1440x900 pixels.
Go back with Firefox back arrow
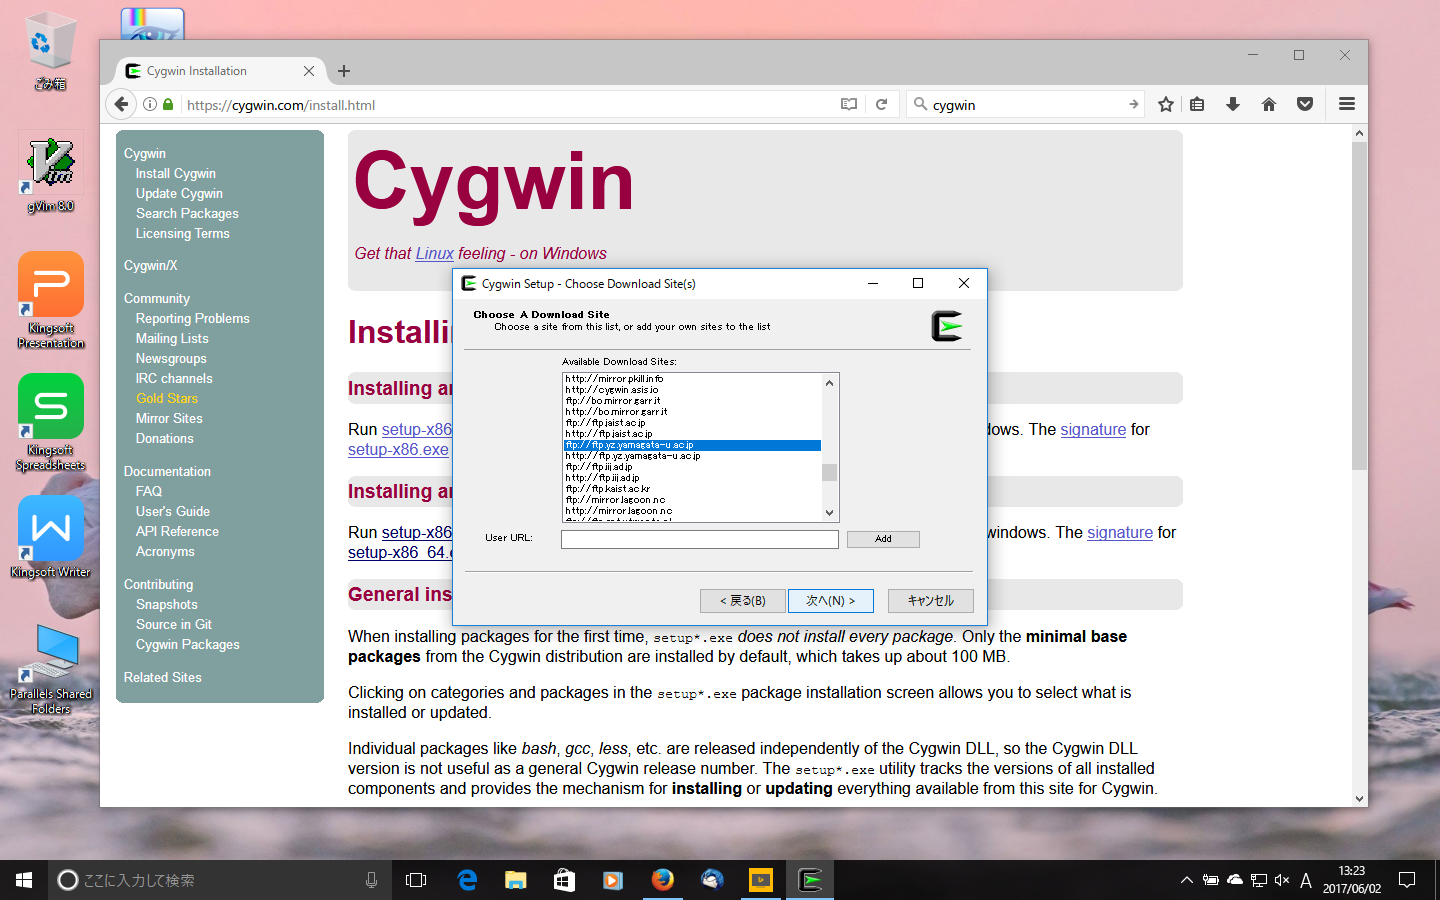pos(121,104)
